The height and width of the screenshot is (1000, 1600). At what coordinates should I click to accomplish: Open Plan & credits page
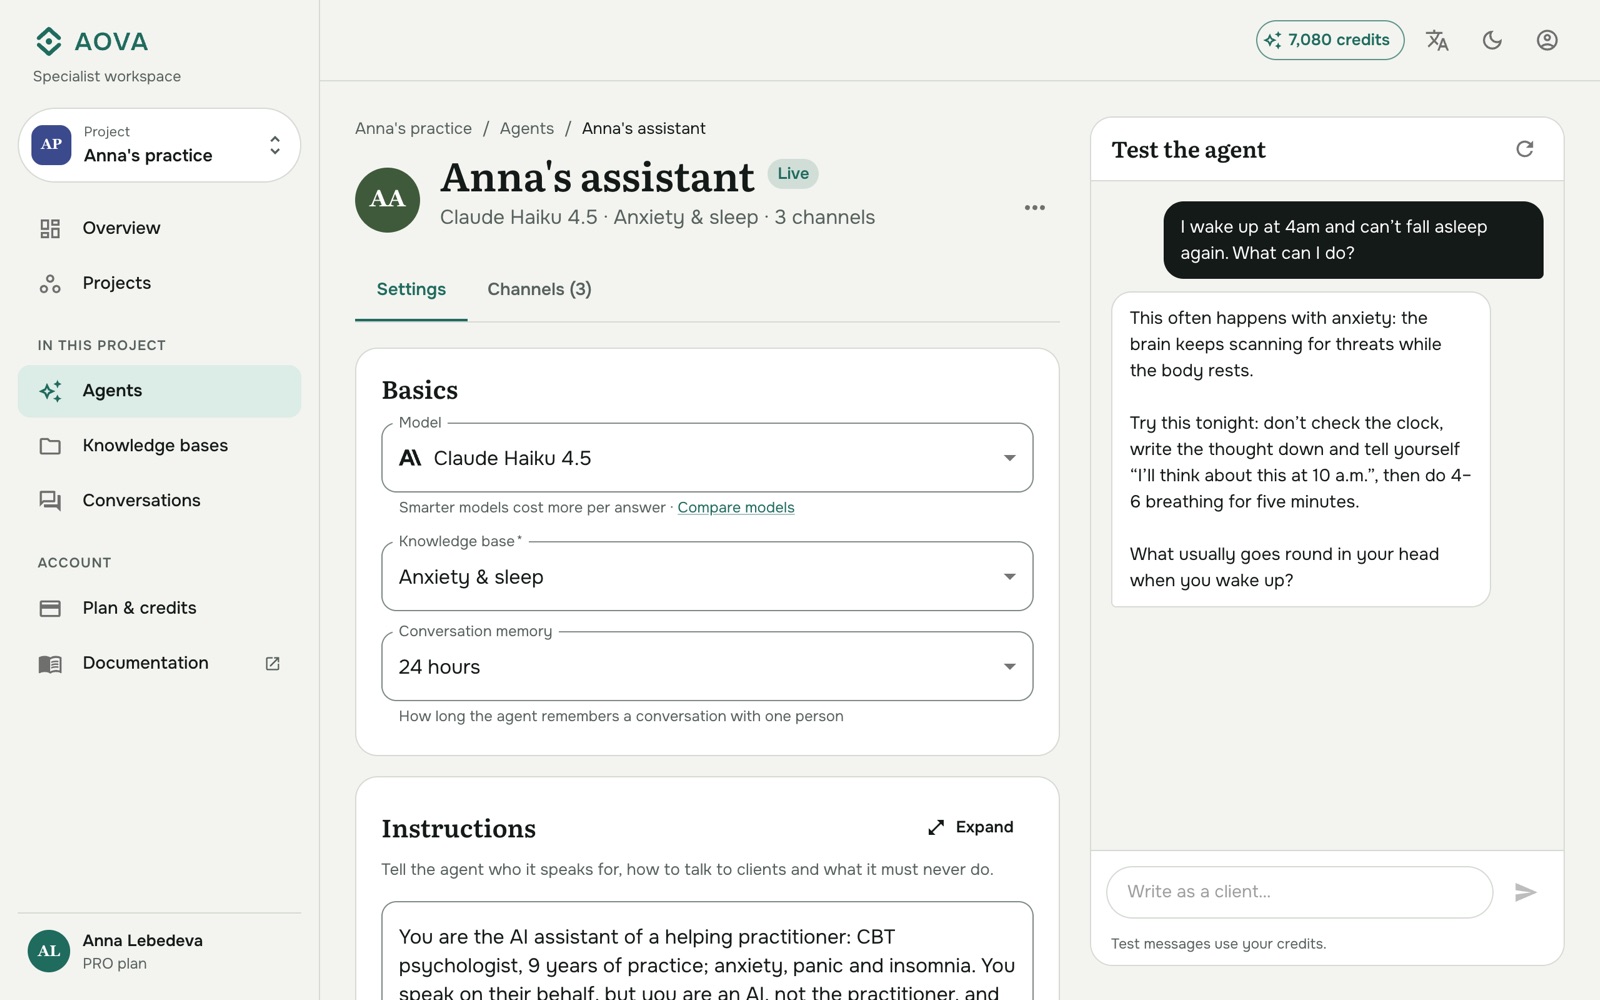(x=159, y=608)
